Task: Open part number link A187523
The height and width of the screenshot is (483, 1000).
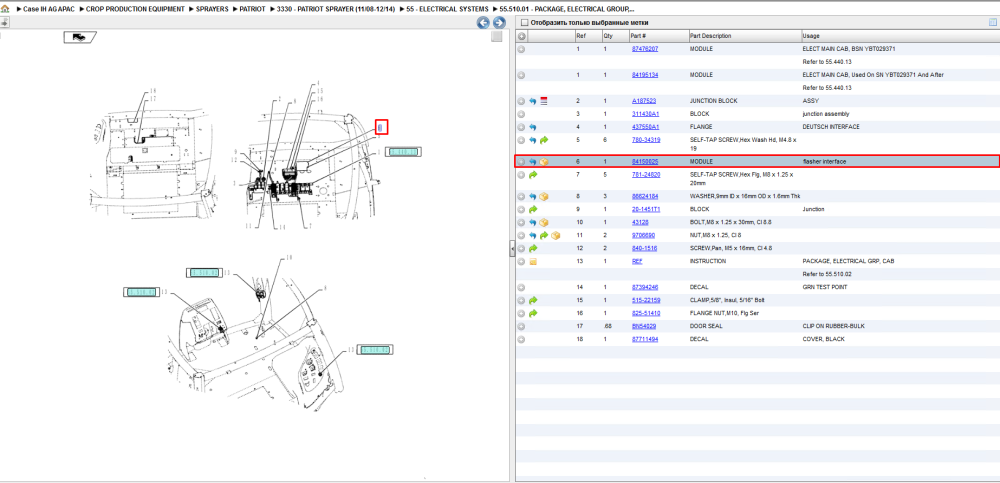Action: click(643, 101)
